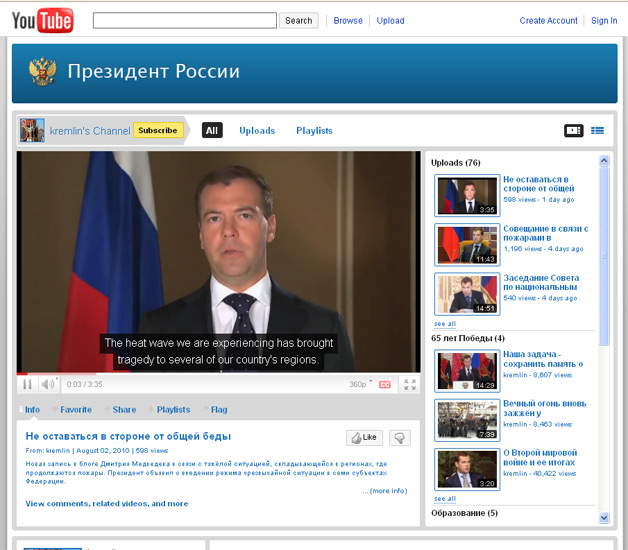The width and height of the screenshot is (628, 550).
Task: Open the Upload link
Action: 390,20
